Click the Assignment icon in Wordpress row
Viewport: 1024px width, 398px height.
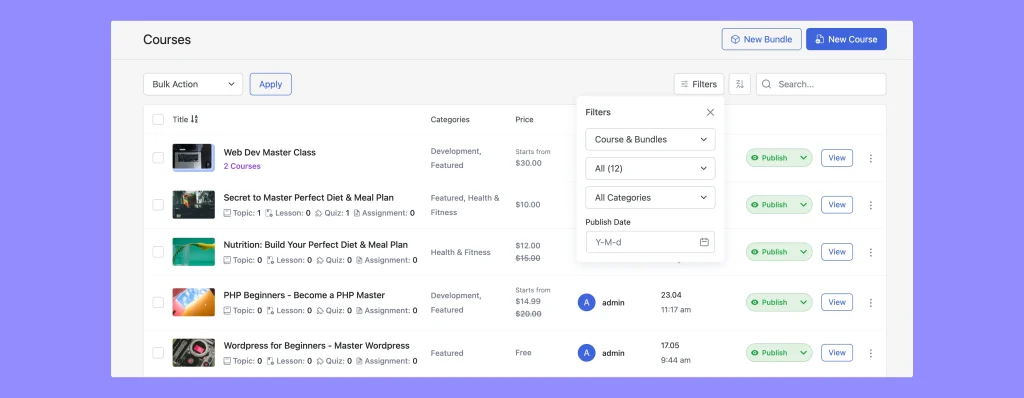click(x=359, y=361)
